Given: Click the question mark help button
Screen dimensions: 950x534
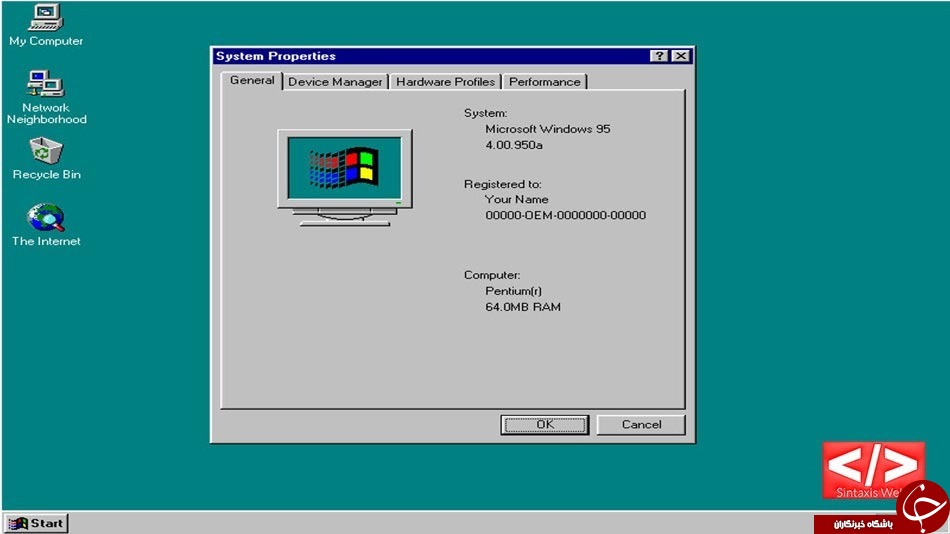Looking at the screenshot, I should coord(659,56).
